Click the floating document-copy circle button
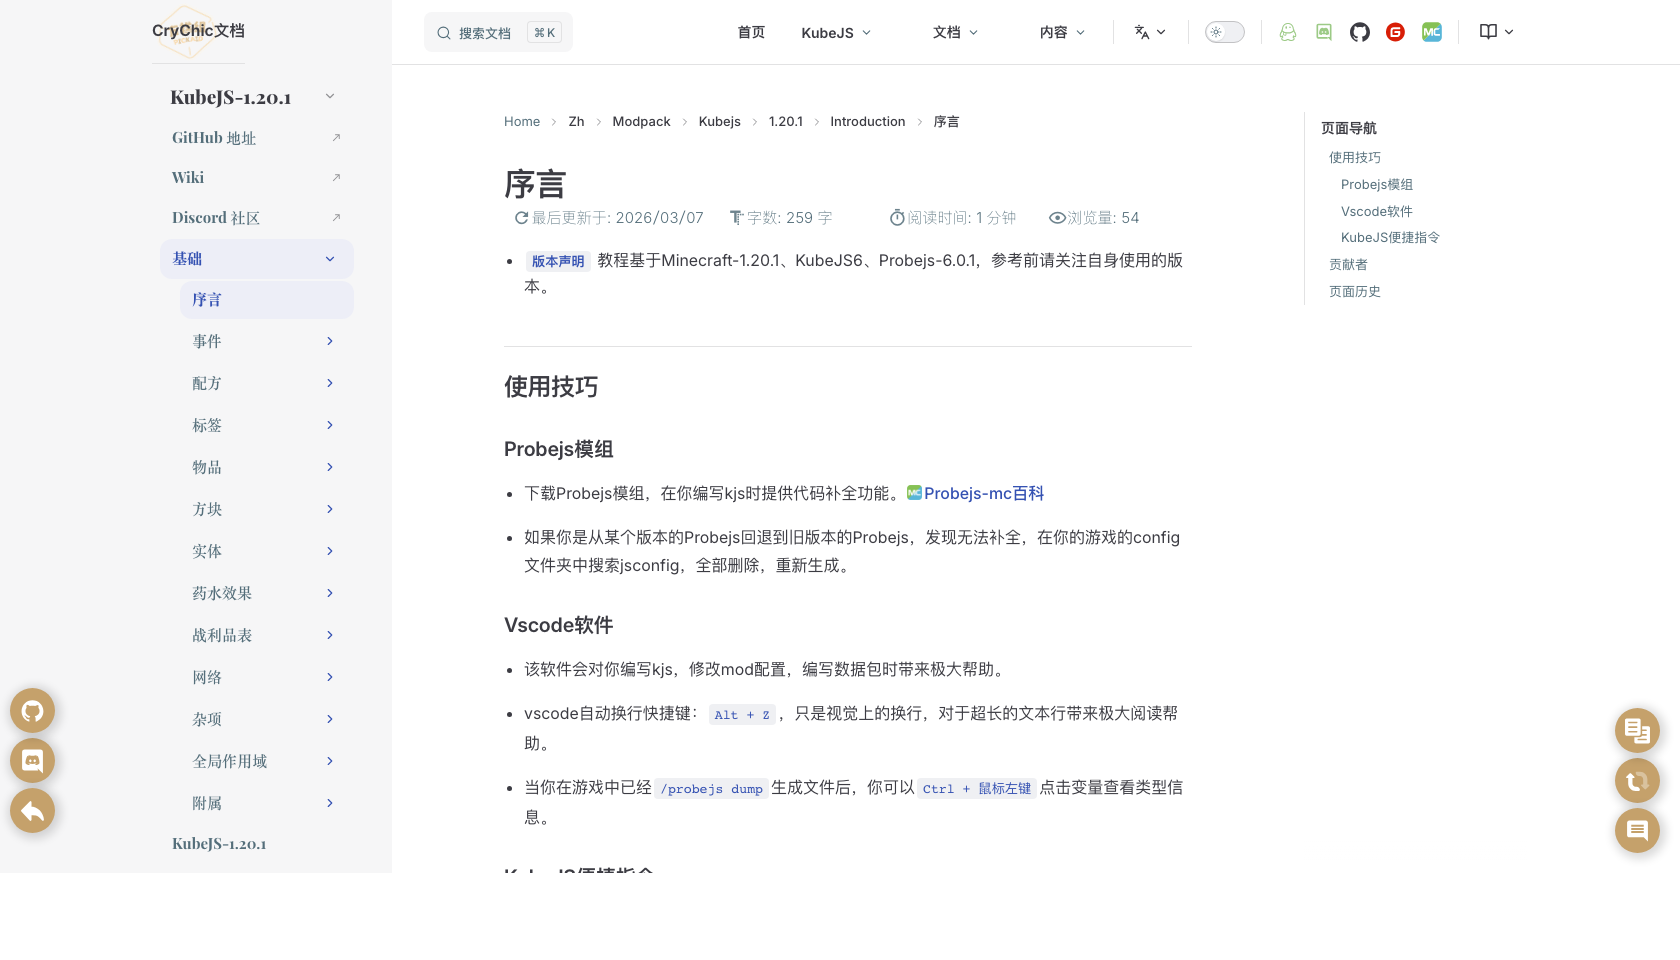This screenshot has height=960, width=1680. [1637, 730]
